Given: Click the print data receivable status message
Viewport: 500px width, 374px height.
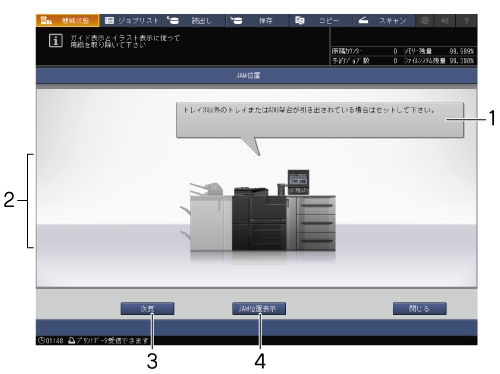Looking at the screenshot, I should point(109,341).
